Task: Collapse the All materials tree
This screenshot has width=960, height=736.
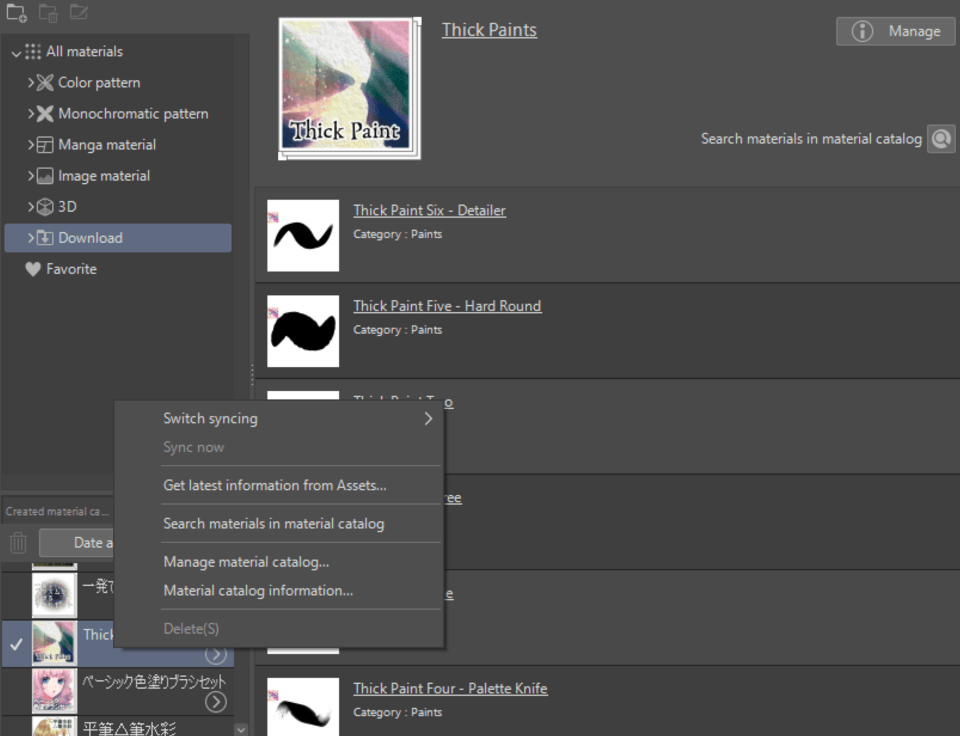Action: tap(16, 53)
